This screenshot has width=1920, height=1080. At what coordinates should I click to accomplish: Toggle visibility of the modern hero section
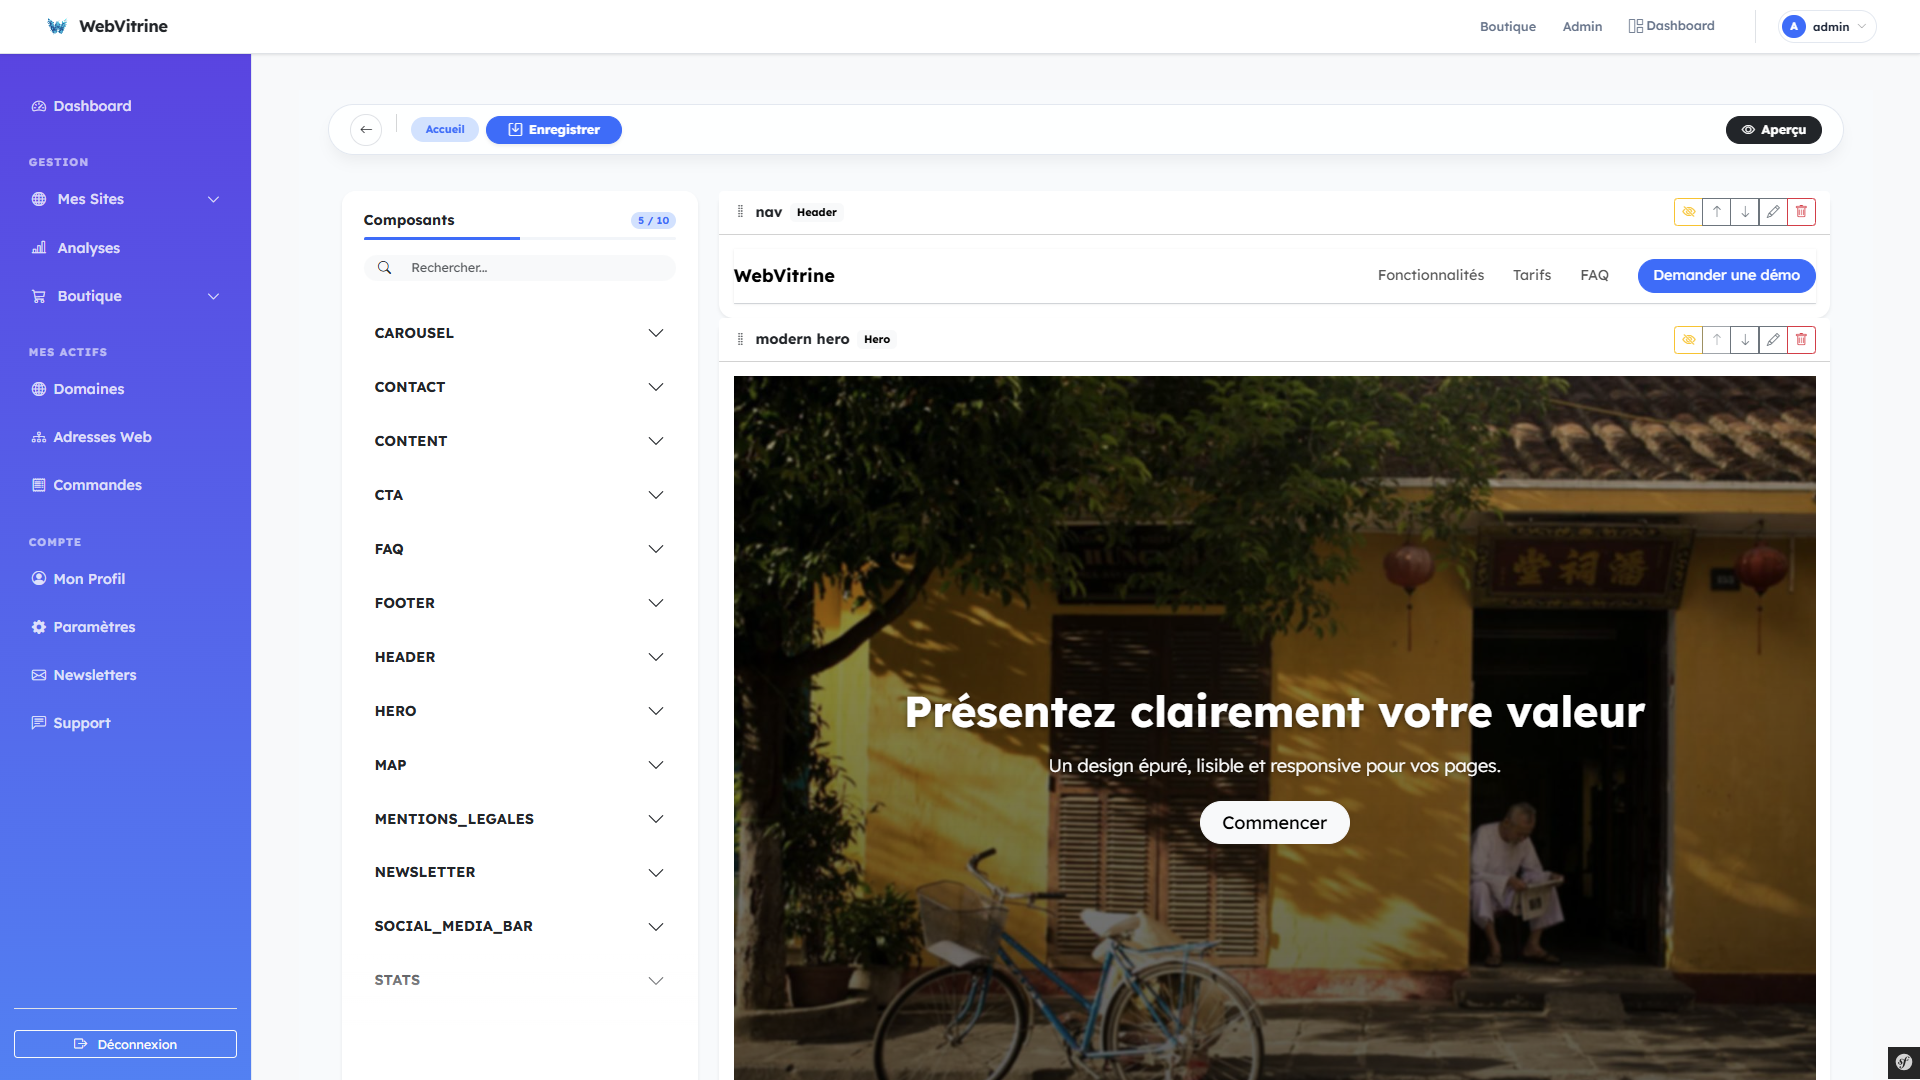click(x=1687, y=340)
